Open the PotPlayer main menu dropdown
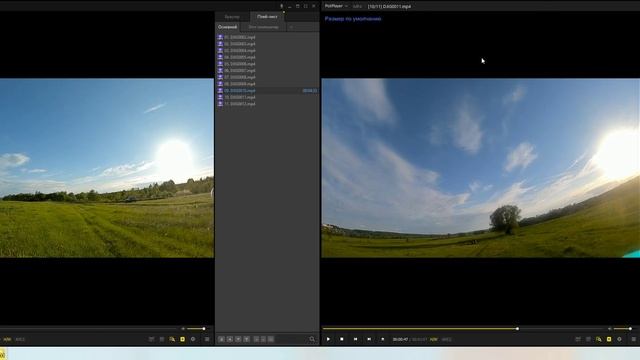 click(336, 6)
